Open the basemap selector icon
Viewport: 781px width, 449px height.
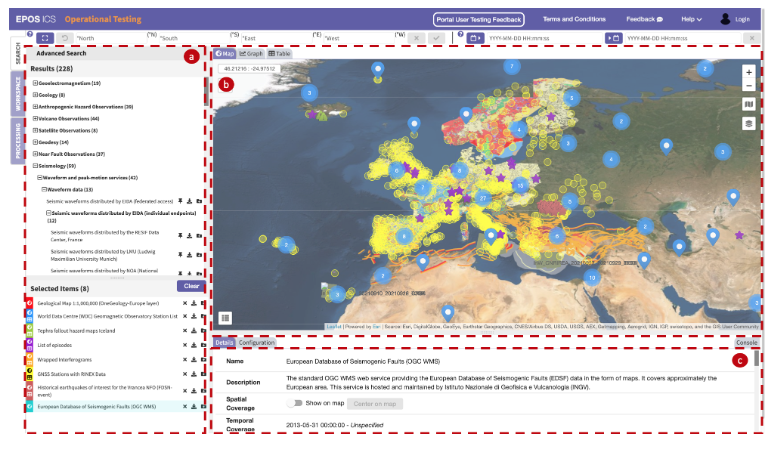click(748, 104)
